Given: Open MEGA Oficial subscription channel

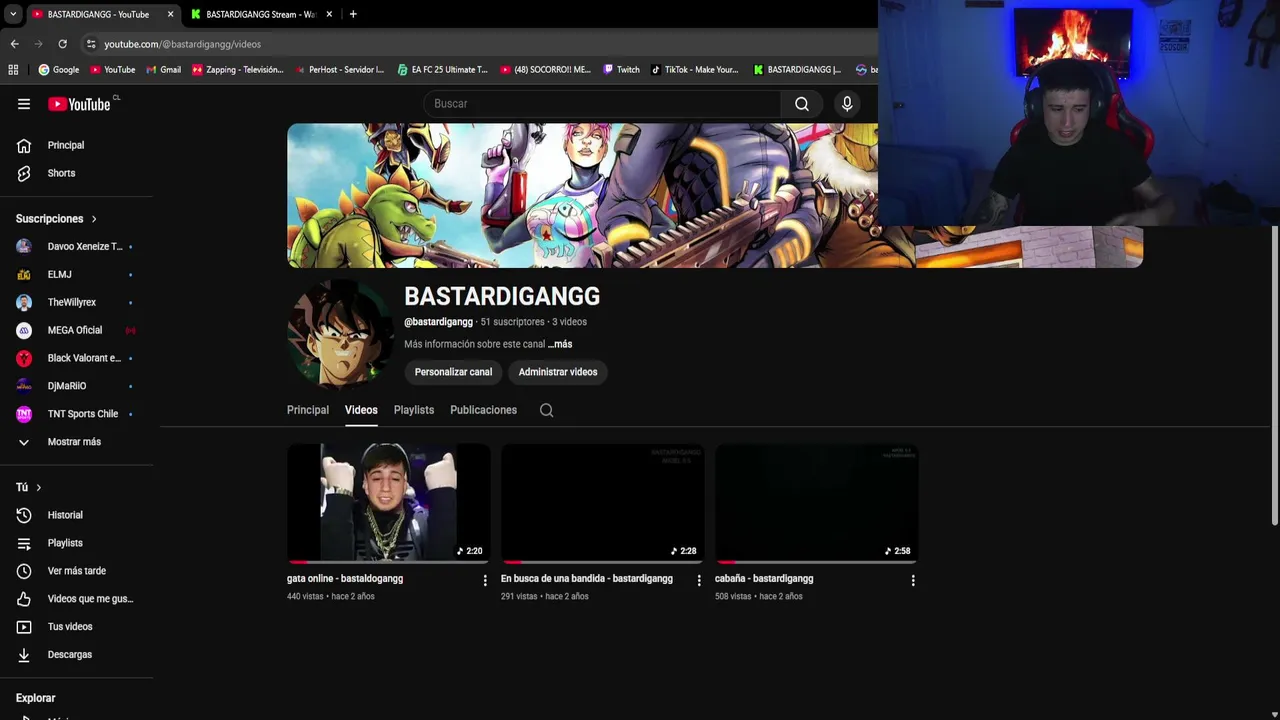Looking at the screenshot, I should pos(77,330).
